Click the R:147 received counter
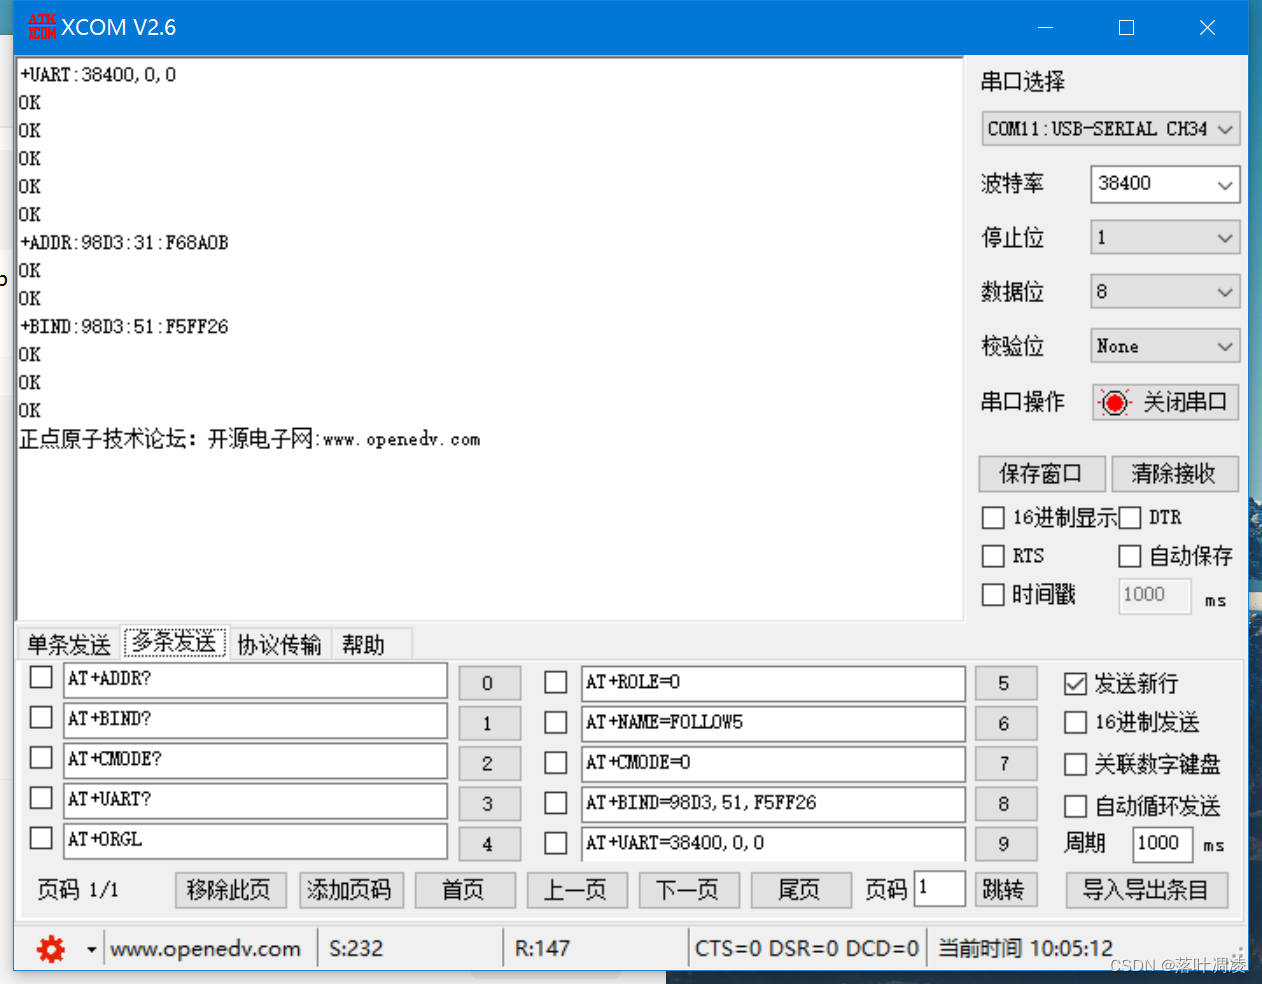 542,949
